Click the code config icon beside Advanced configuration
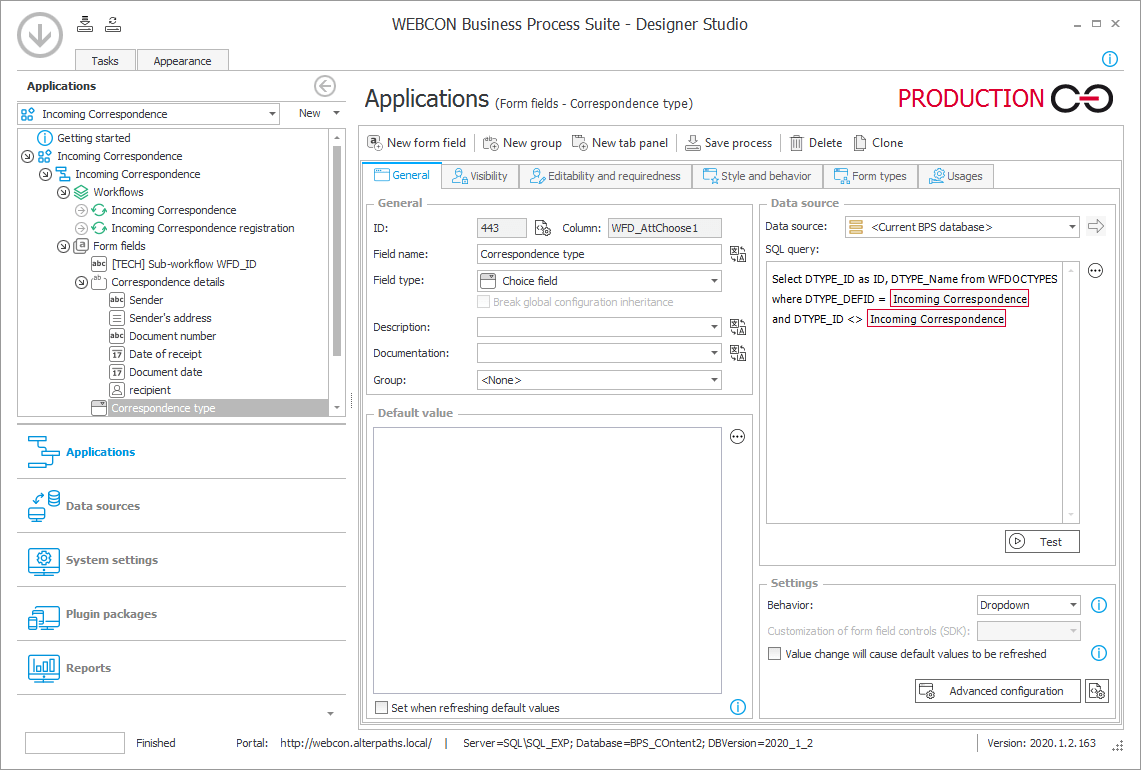This screenshot has height=770, width=1141. (x=1097, y=691)
